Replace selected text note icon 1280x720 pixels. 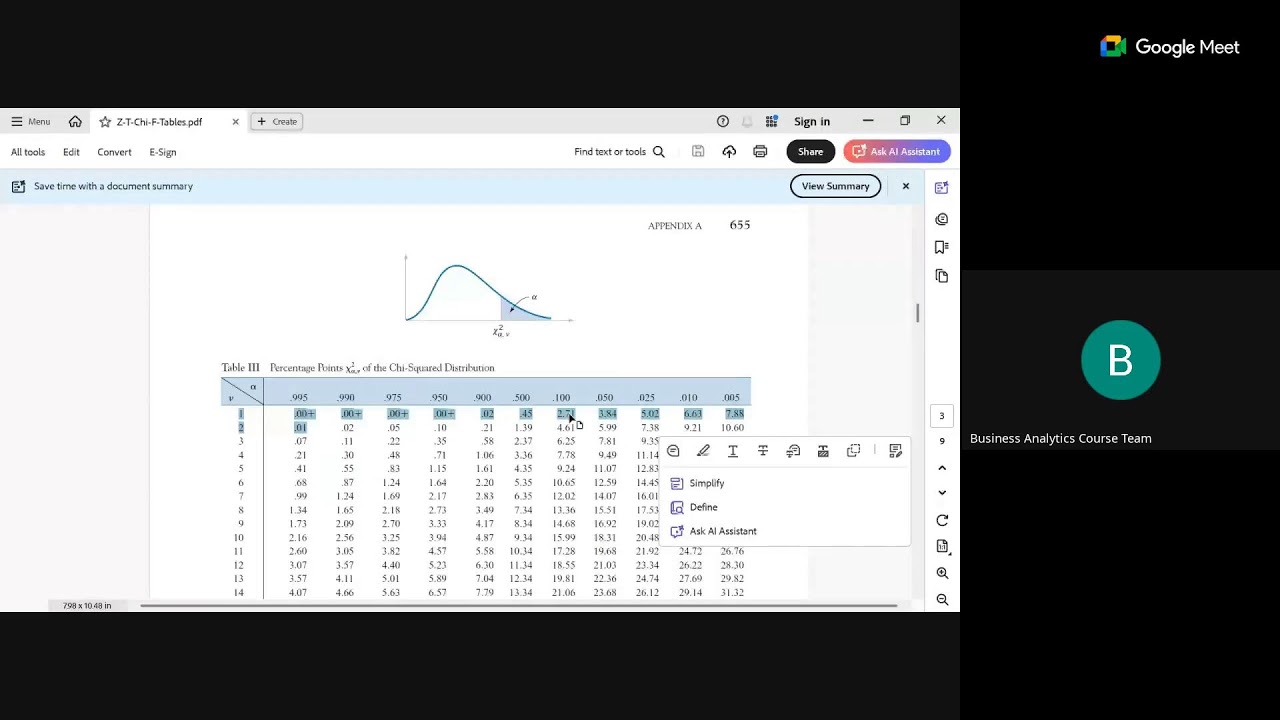coord(793,451)
